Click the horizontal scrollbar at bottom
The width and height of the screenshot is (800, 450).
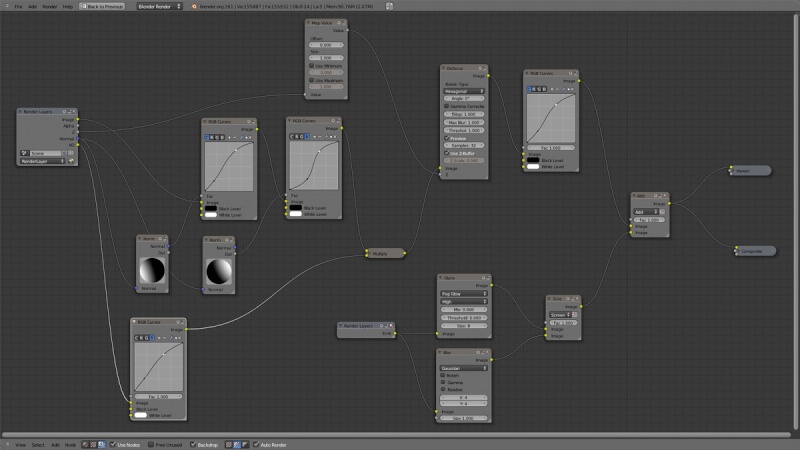tap(396, 435)
